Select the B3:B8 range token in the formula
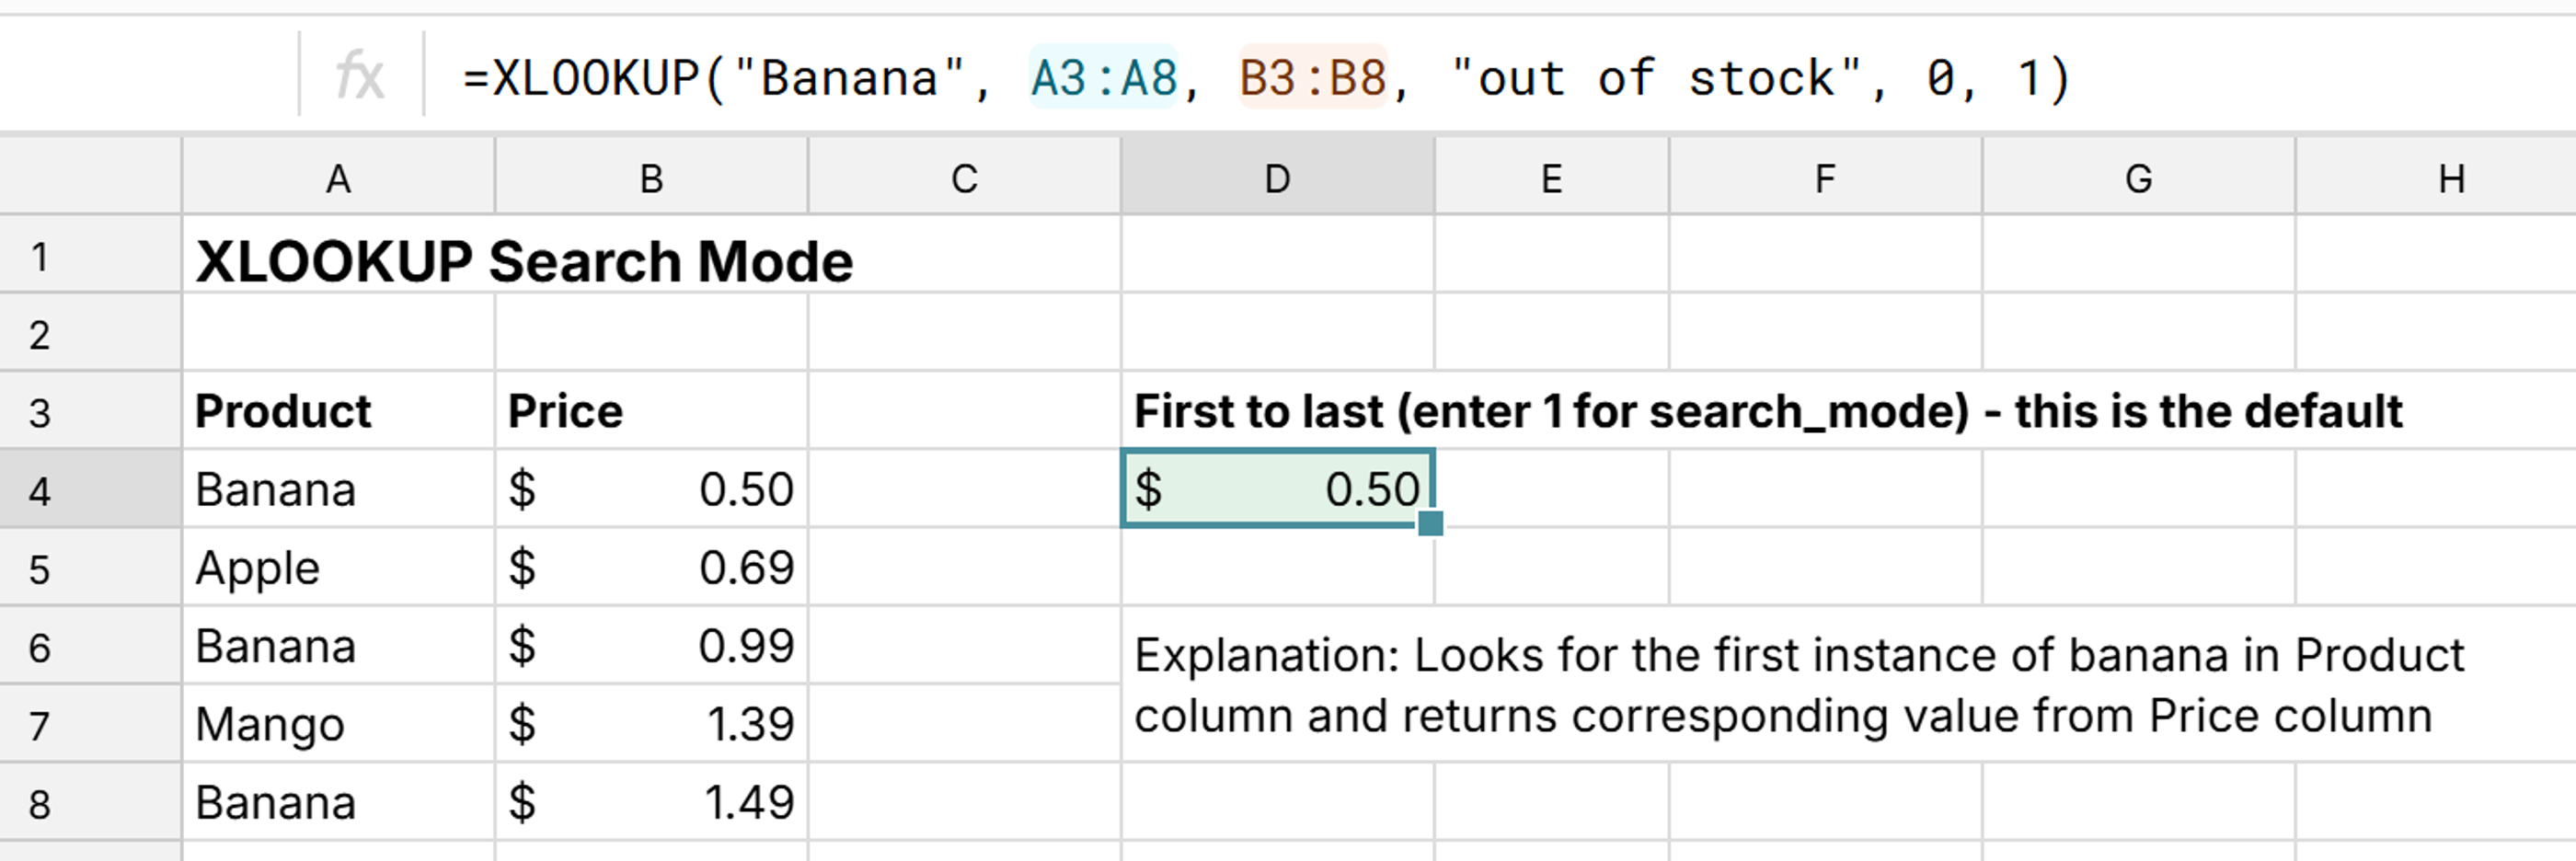 (1311, 77)
